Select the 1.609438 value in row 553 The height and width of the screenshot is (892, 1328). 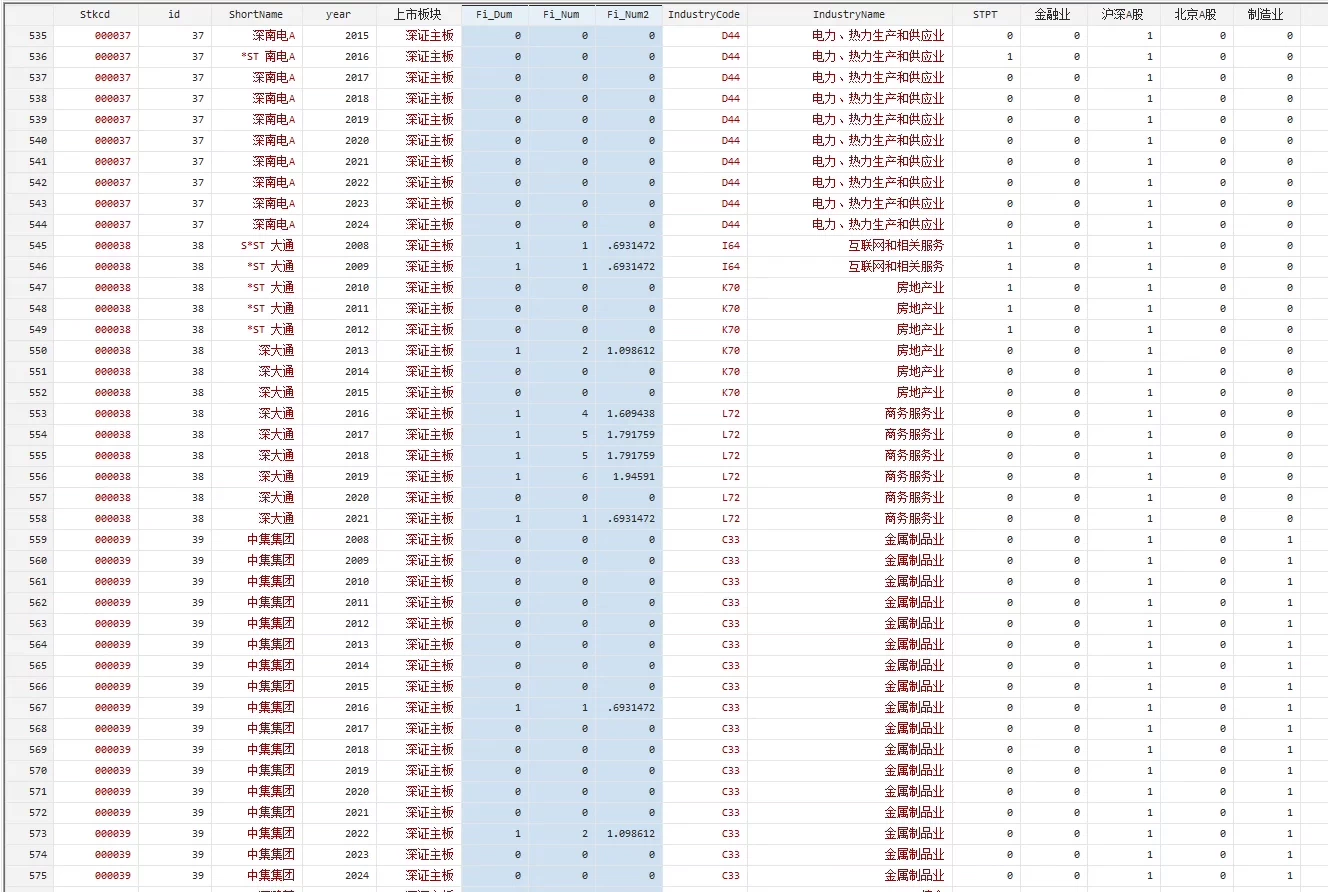tap(630, 414)
